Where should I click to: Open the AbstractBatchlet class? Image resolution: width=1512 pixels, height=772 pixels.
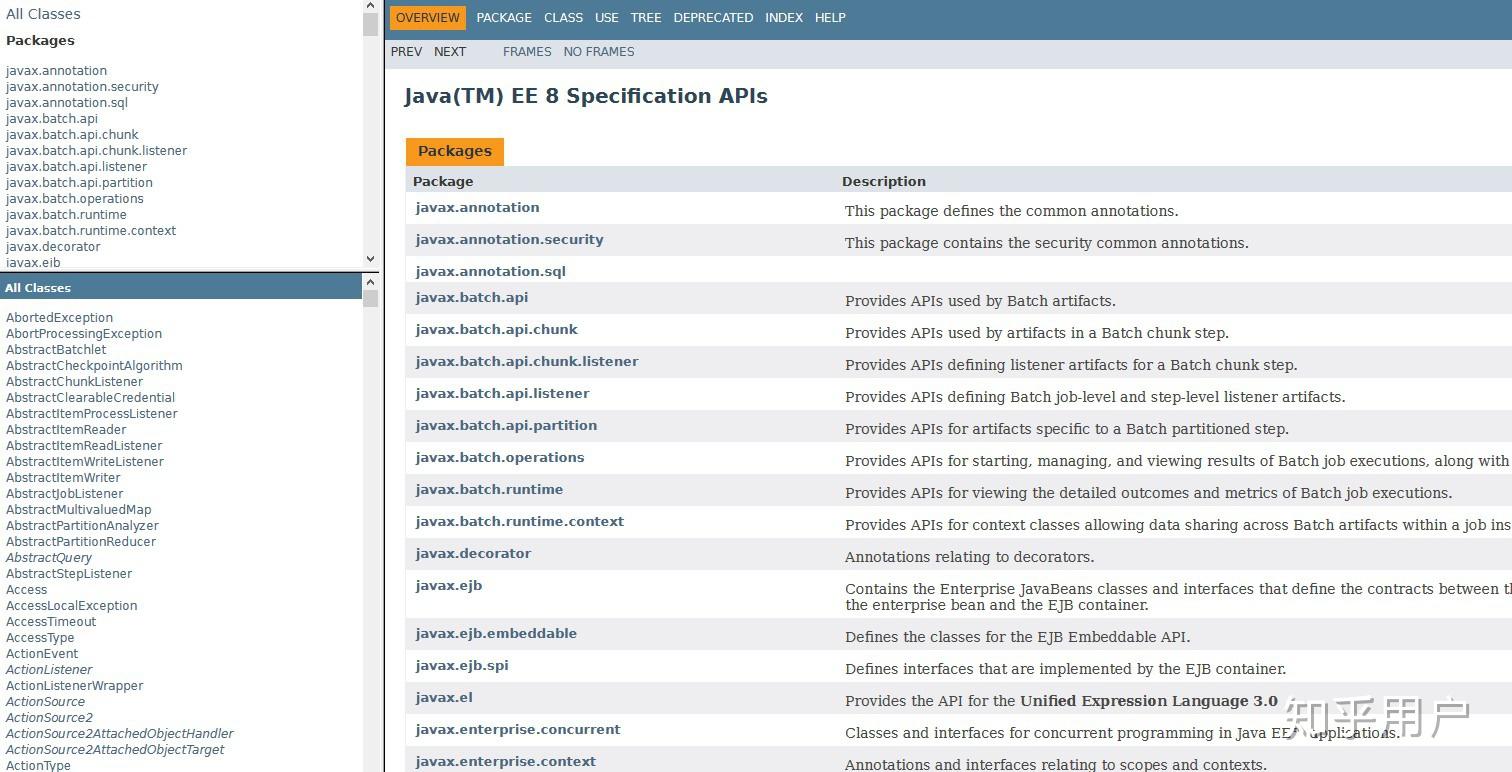(56, 350)
